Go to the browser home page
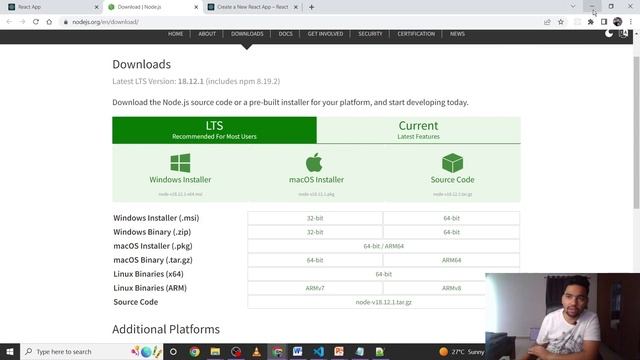This screenshot has width=640, height=360. coord(49,22)
